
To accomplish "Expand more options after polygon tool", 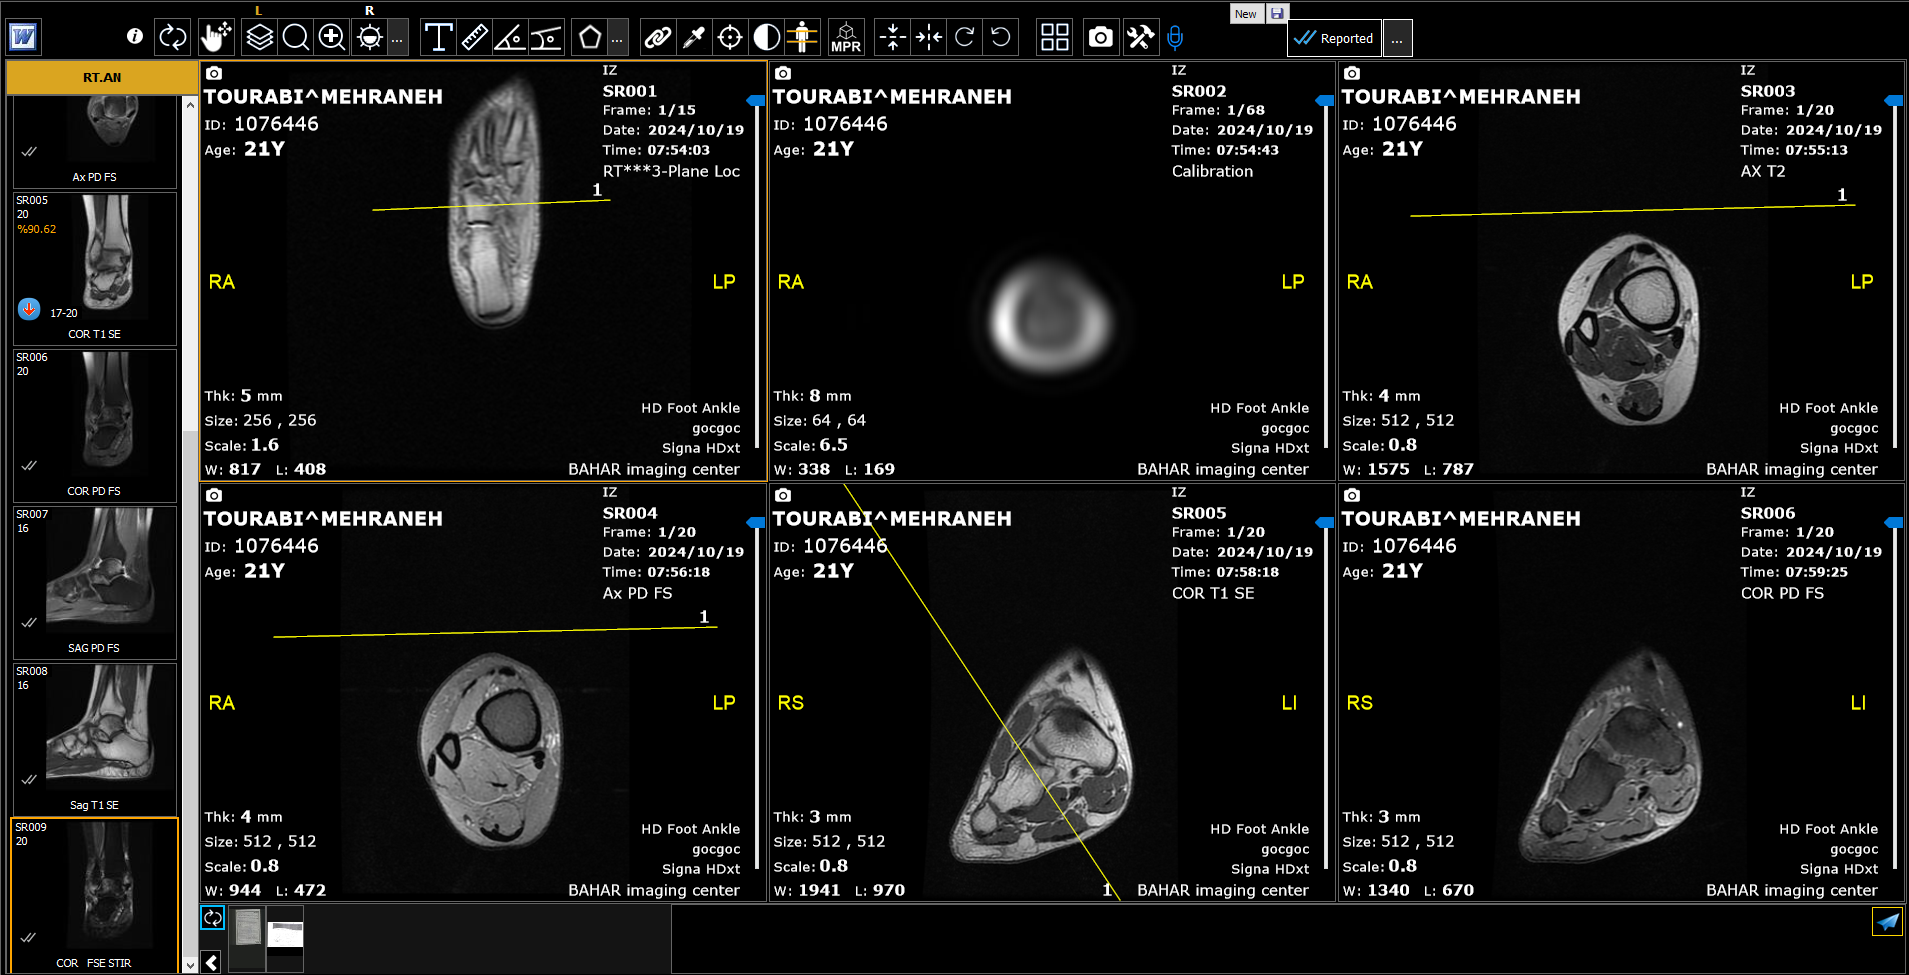I will [x=617, y=39].
